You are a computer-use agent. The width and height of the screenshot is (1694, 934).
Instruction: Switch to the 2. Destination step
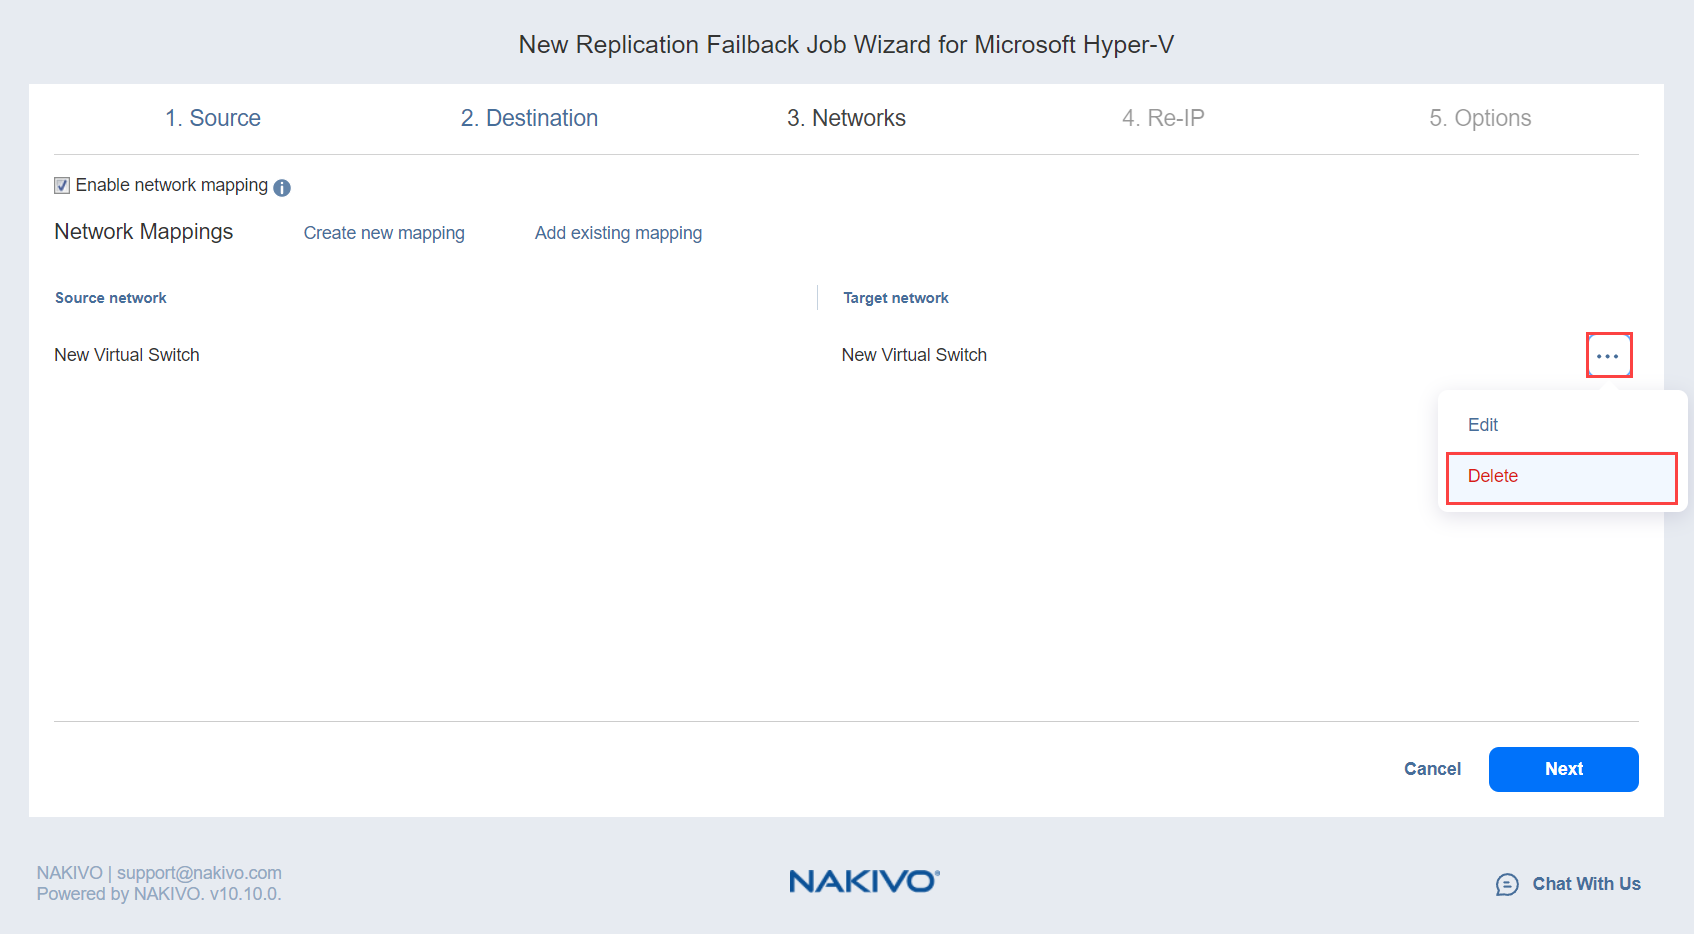(x=529, y=118)
